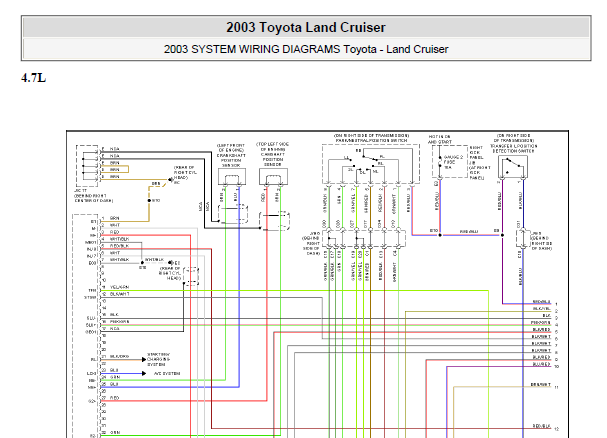Screen dimensions: 607x438
Task: Click the 'BLK/YEL' label at right connector 2
Action: 541,309
